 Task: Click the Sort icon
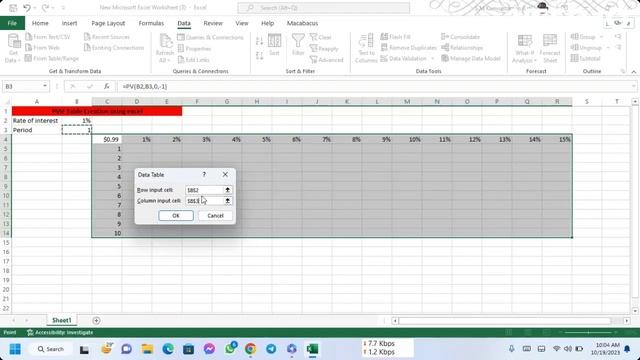pyautogui.click(x=274, y=45)
